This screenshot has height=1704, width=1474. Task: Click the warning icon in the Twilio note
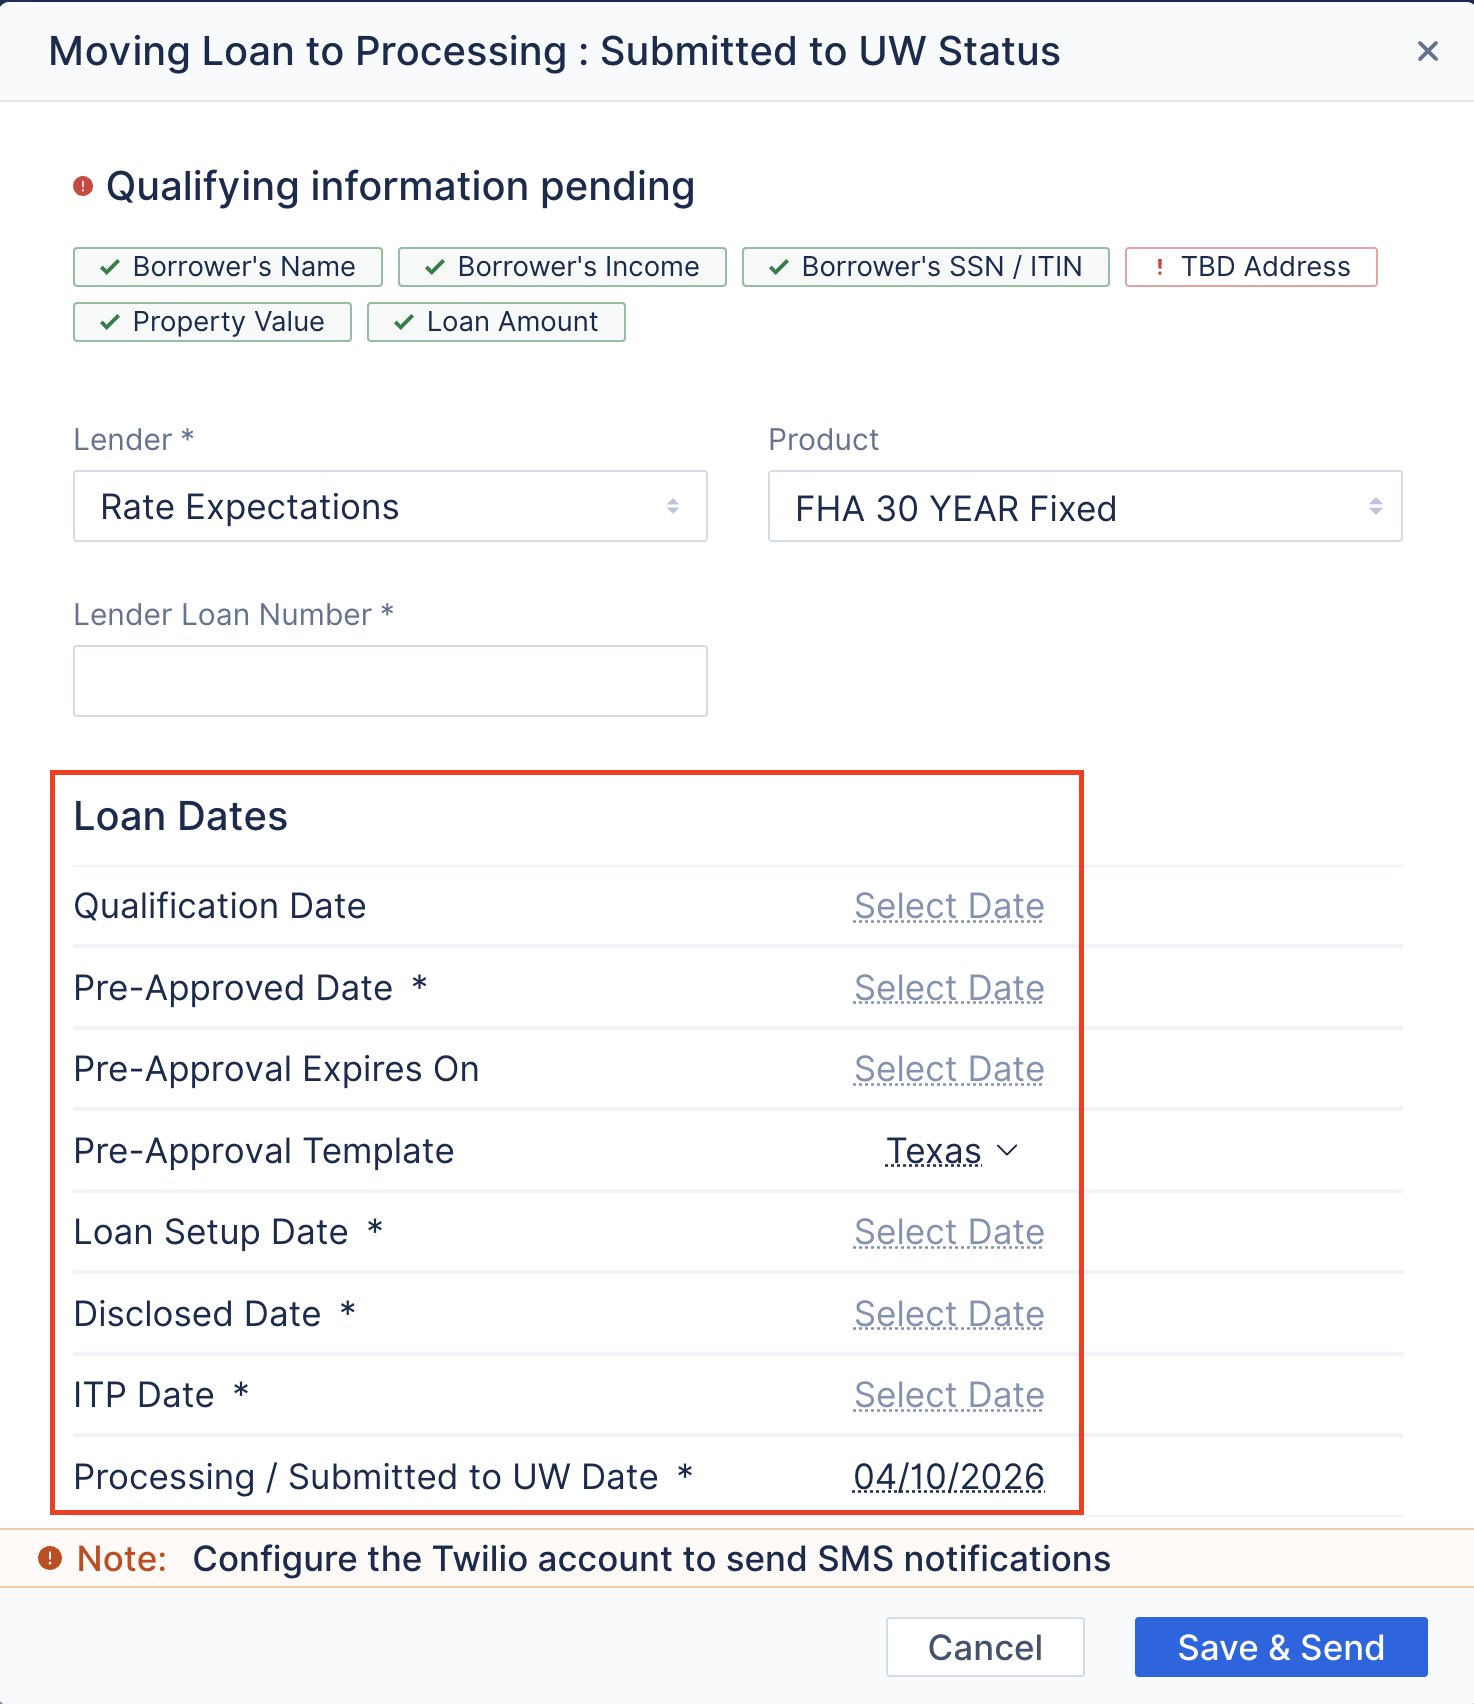(52, 1558)
